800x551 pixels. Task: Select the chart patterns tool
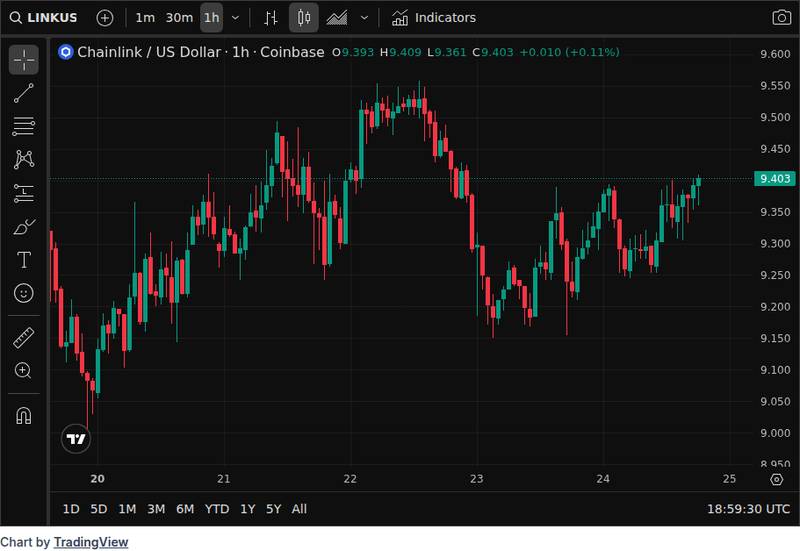(24, 159)
